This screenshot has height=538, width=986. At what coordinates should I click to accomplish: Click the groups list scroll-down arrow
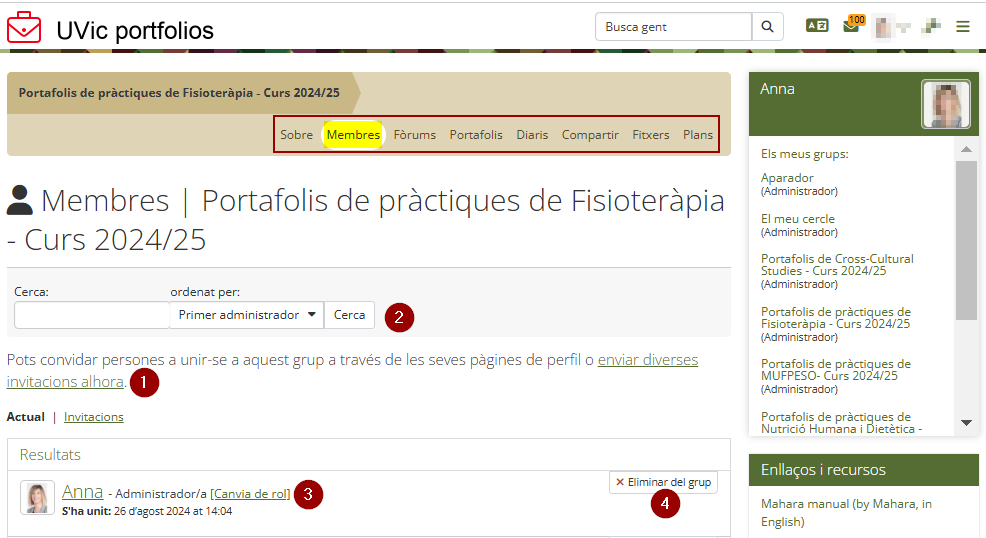(967, 423)
